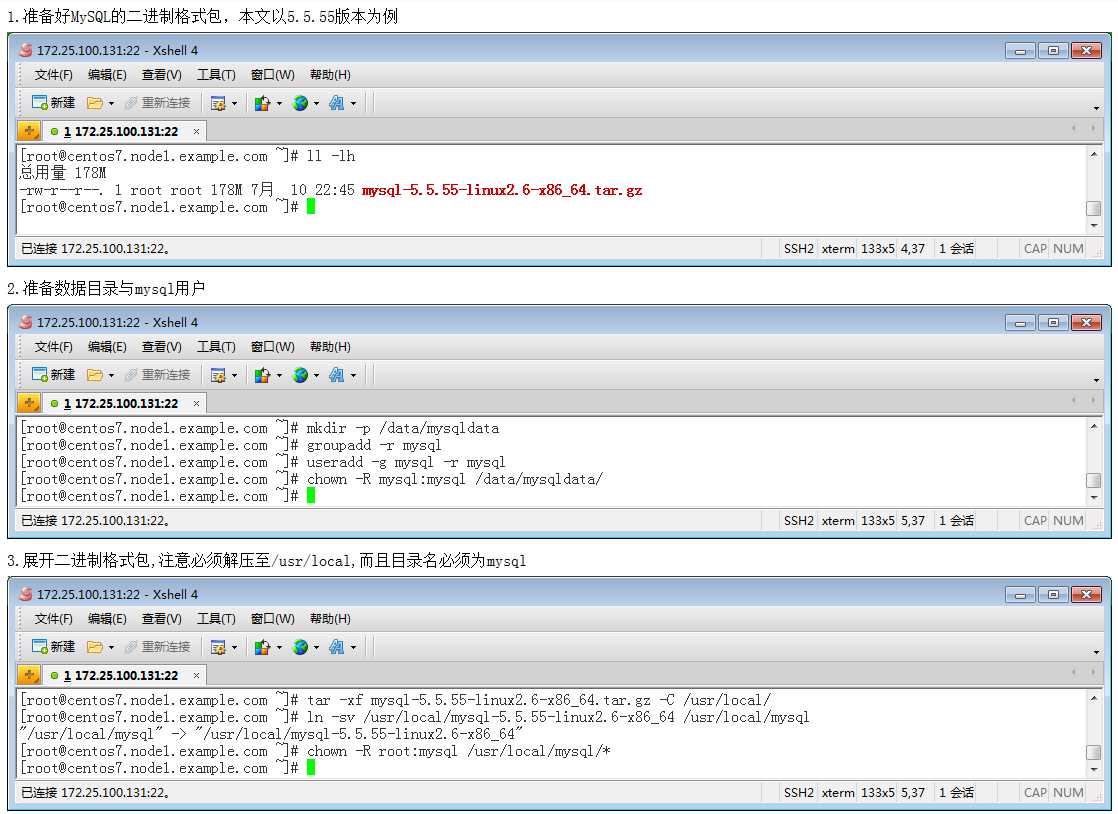Expand color scheme dropdown arrow in step 2 window
The width and height of the screenshot is (1118, 814).
point(279,376)
